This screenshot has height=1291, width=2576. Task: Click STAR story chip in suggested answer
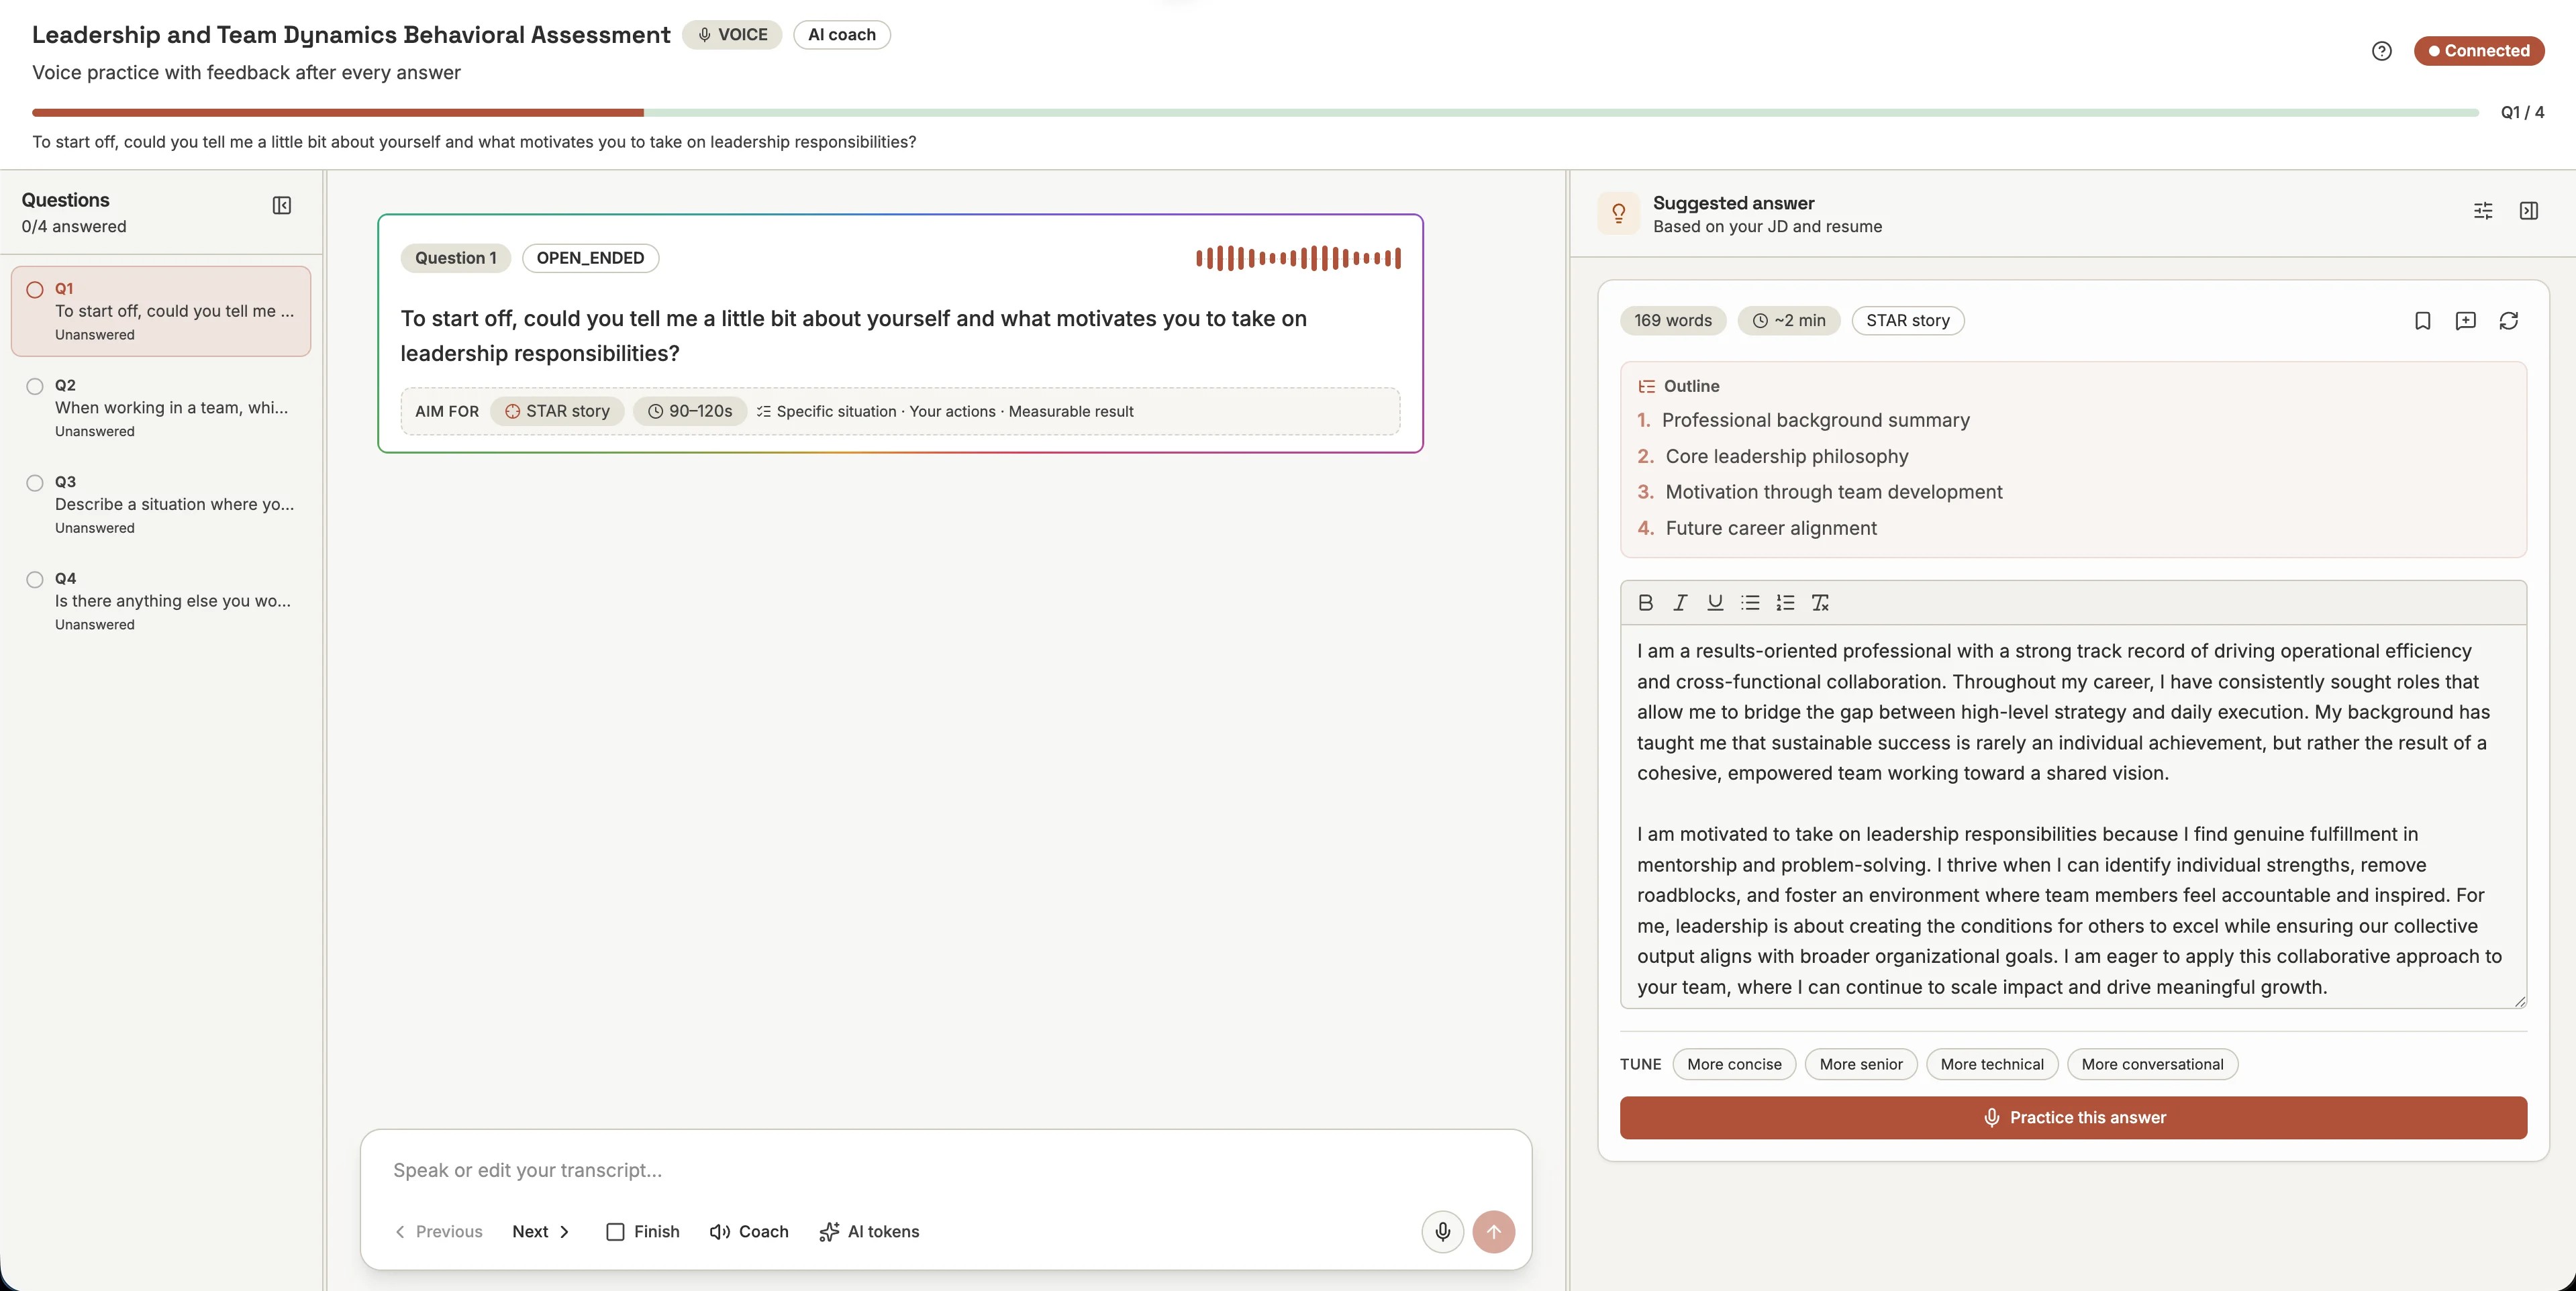(1908, 321)
